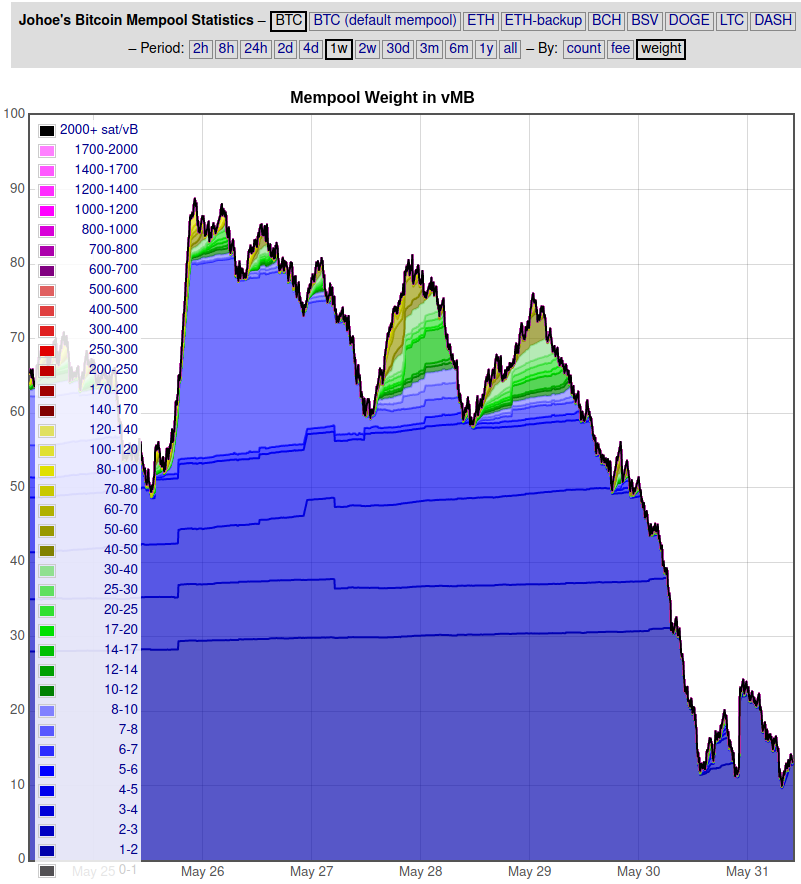Display chart by fee
Image resolution: width=801 pixels, height=884 pixels.
[620, 49]
